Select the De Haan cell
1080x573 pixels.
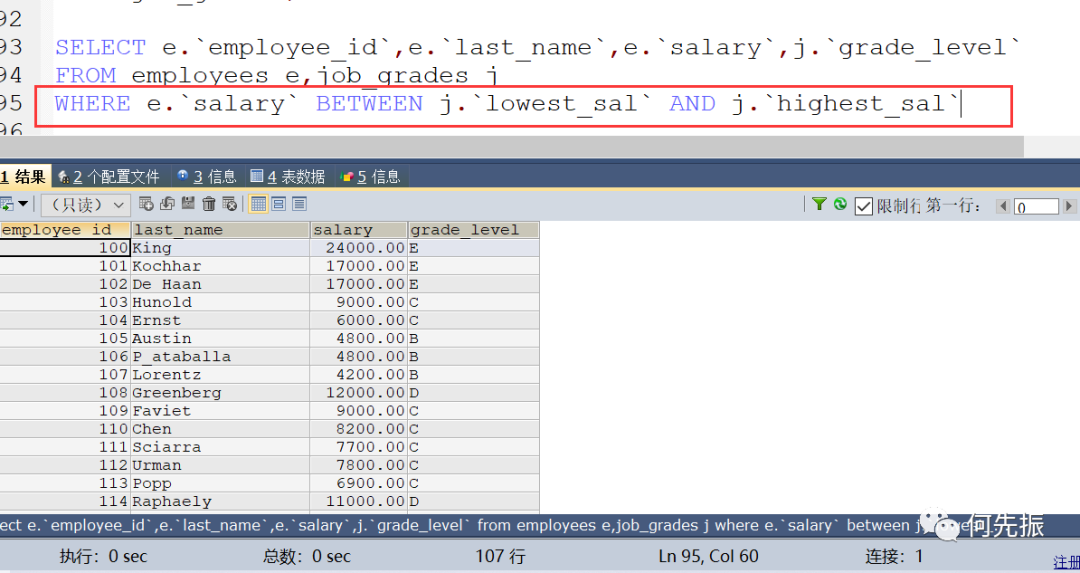220,284
